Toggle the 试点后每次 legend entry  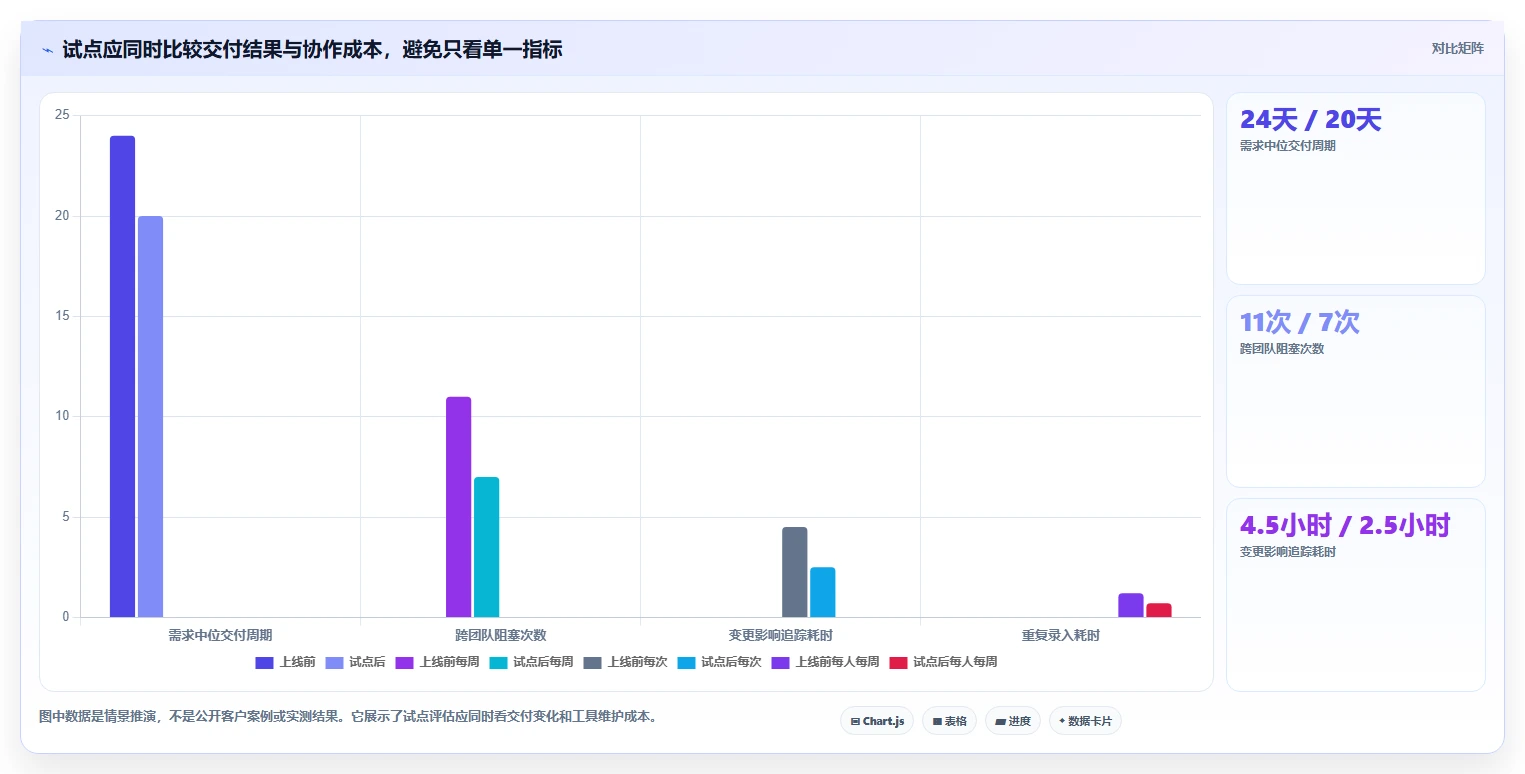tap(720, 662)
